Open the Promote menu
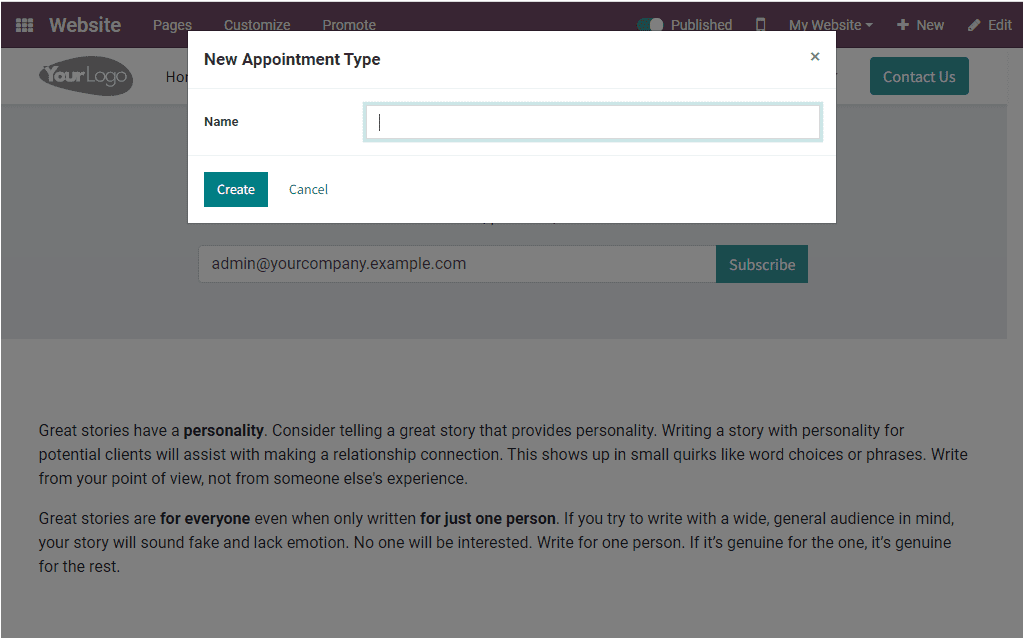This screenshot has width=1024, height=639. (x=348, y=25)
